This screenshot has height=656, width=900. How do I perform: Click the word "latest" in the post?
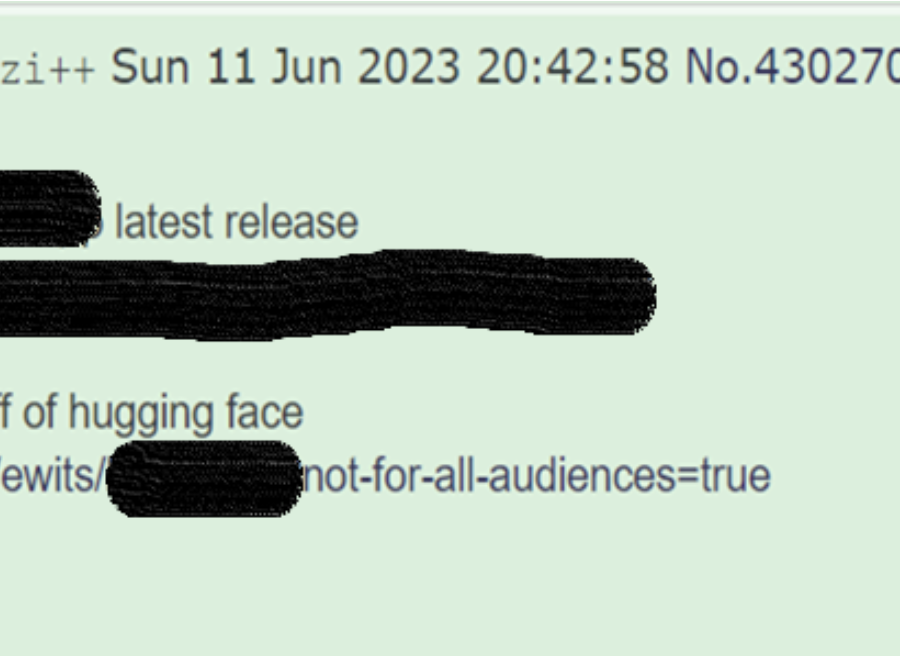pos(165,223)
